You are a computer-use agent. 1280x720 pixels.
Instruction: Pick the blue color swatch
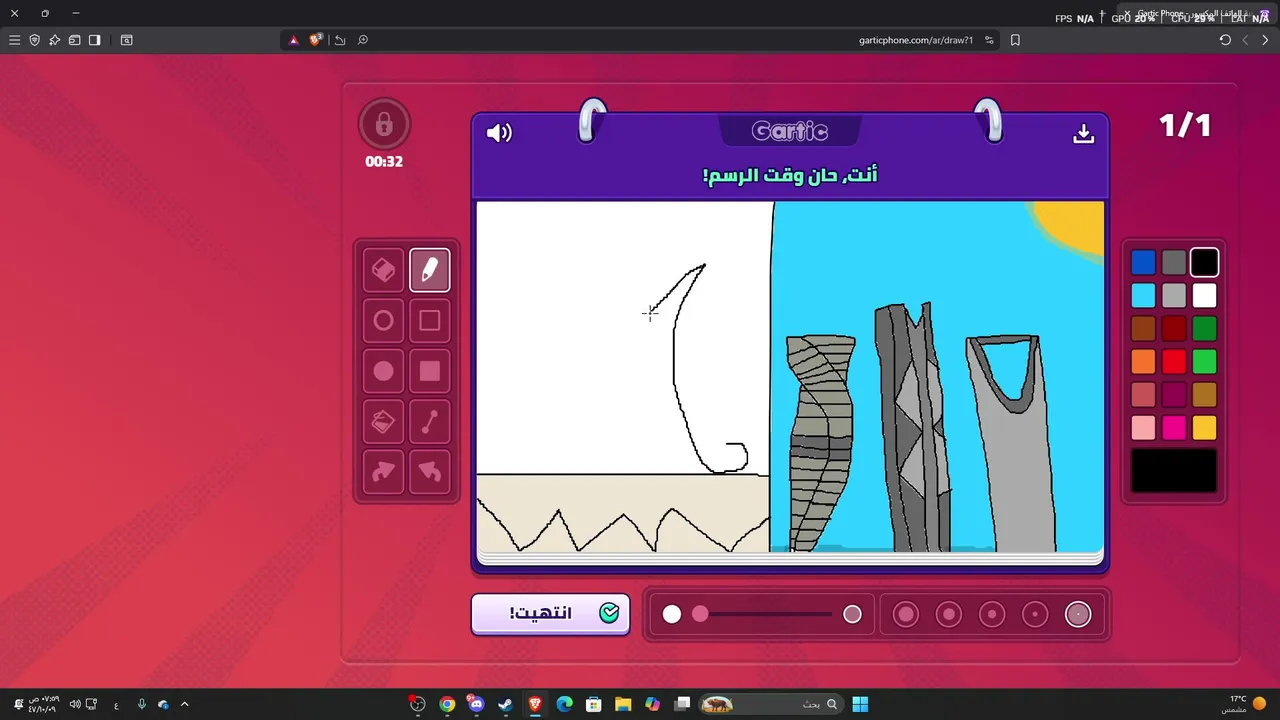pyautogui.click(x=1143, y=263)
